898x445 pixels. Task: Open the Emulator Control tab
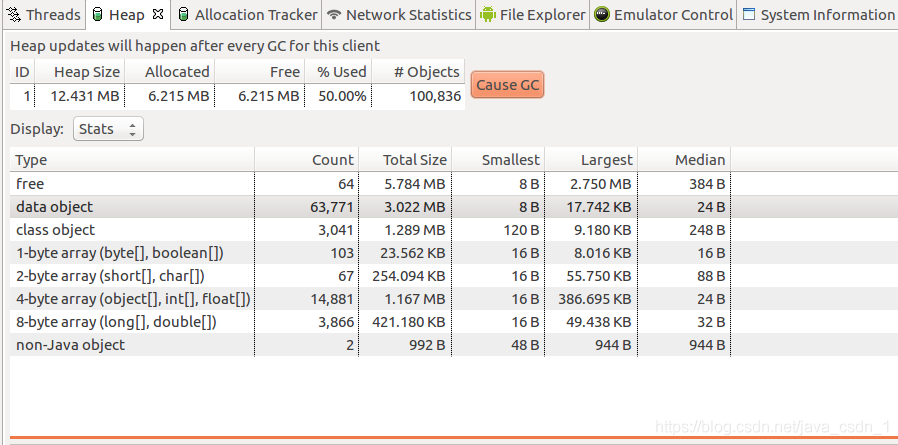pyautogui.click(x=663, y=15)
